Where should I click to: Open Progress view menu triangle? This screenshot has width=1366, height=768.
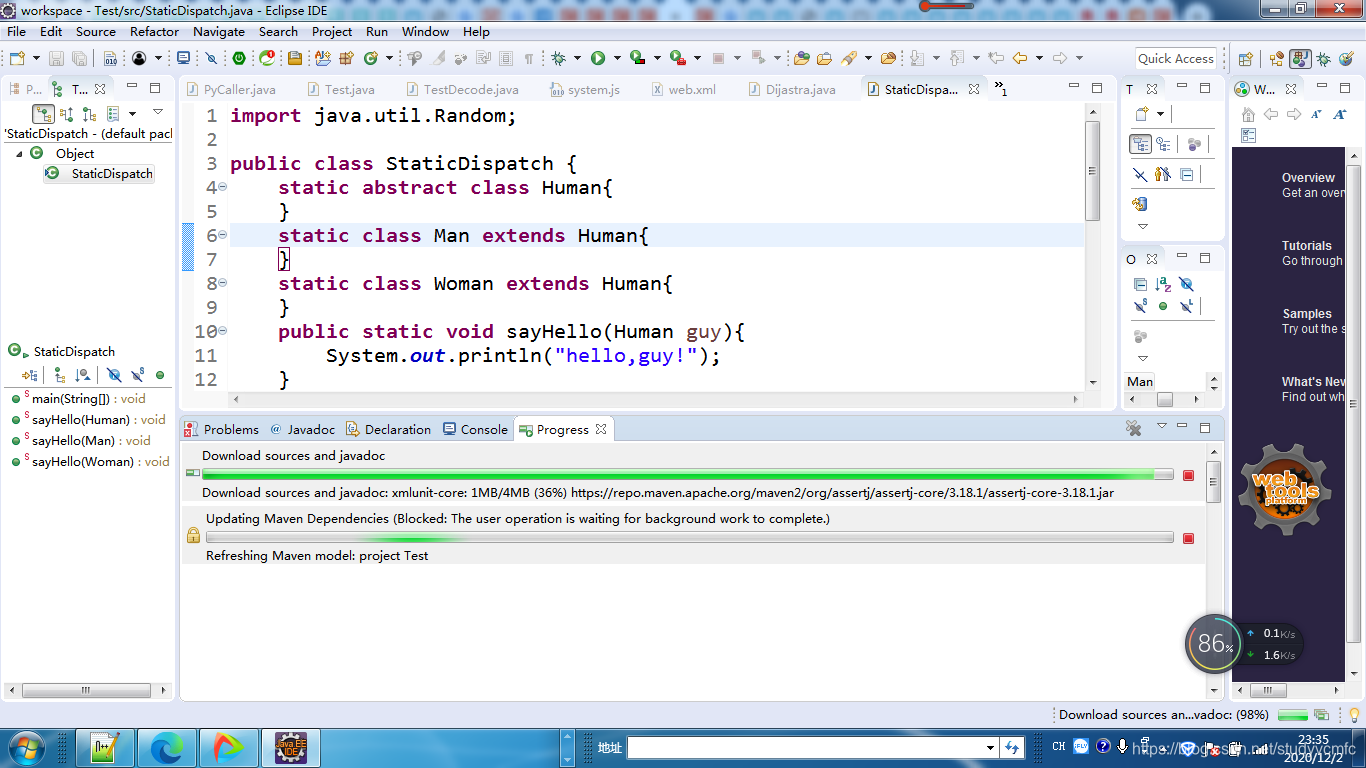(x=1162, y=427)
